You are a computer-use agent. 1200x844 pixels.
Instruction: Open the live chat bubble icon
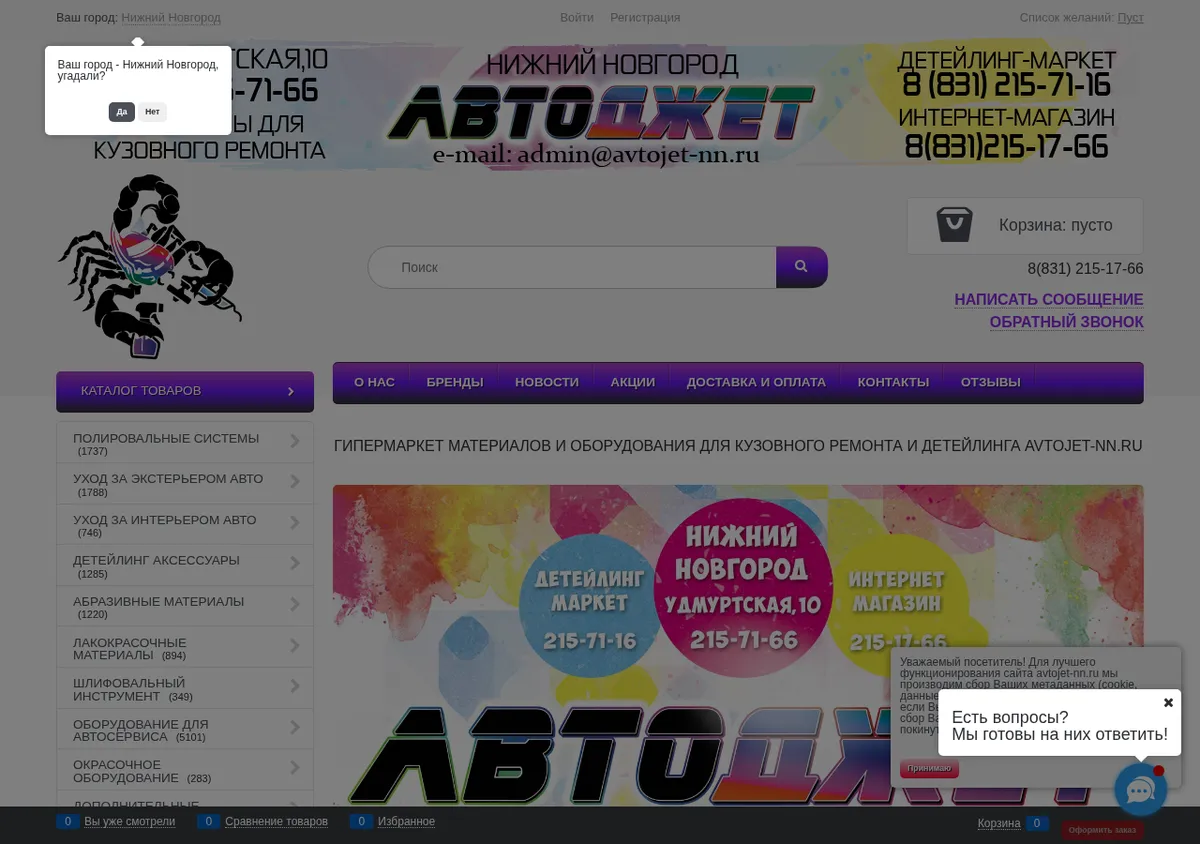pos(1141,790)
